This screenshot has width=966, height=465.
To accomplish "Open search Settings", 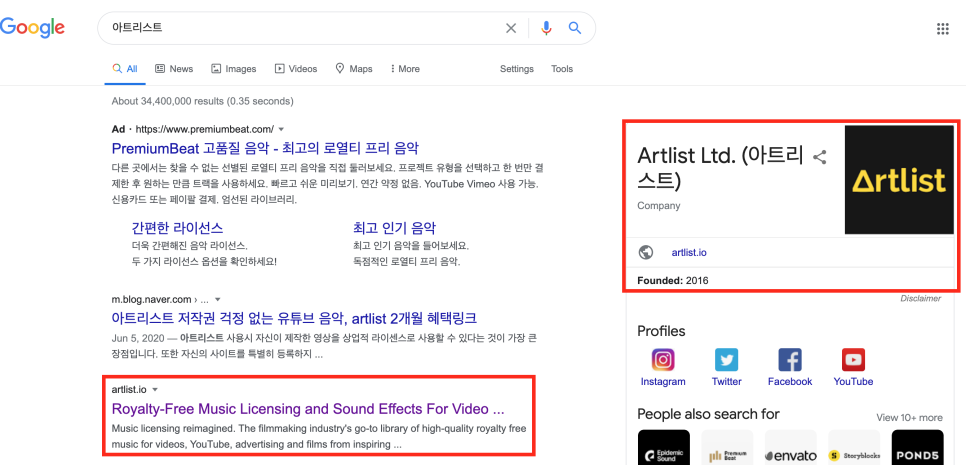I will point(516,69).
